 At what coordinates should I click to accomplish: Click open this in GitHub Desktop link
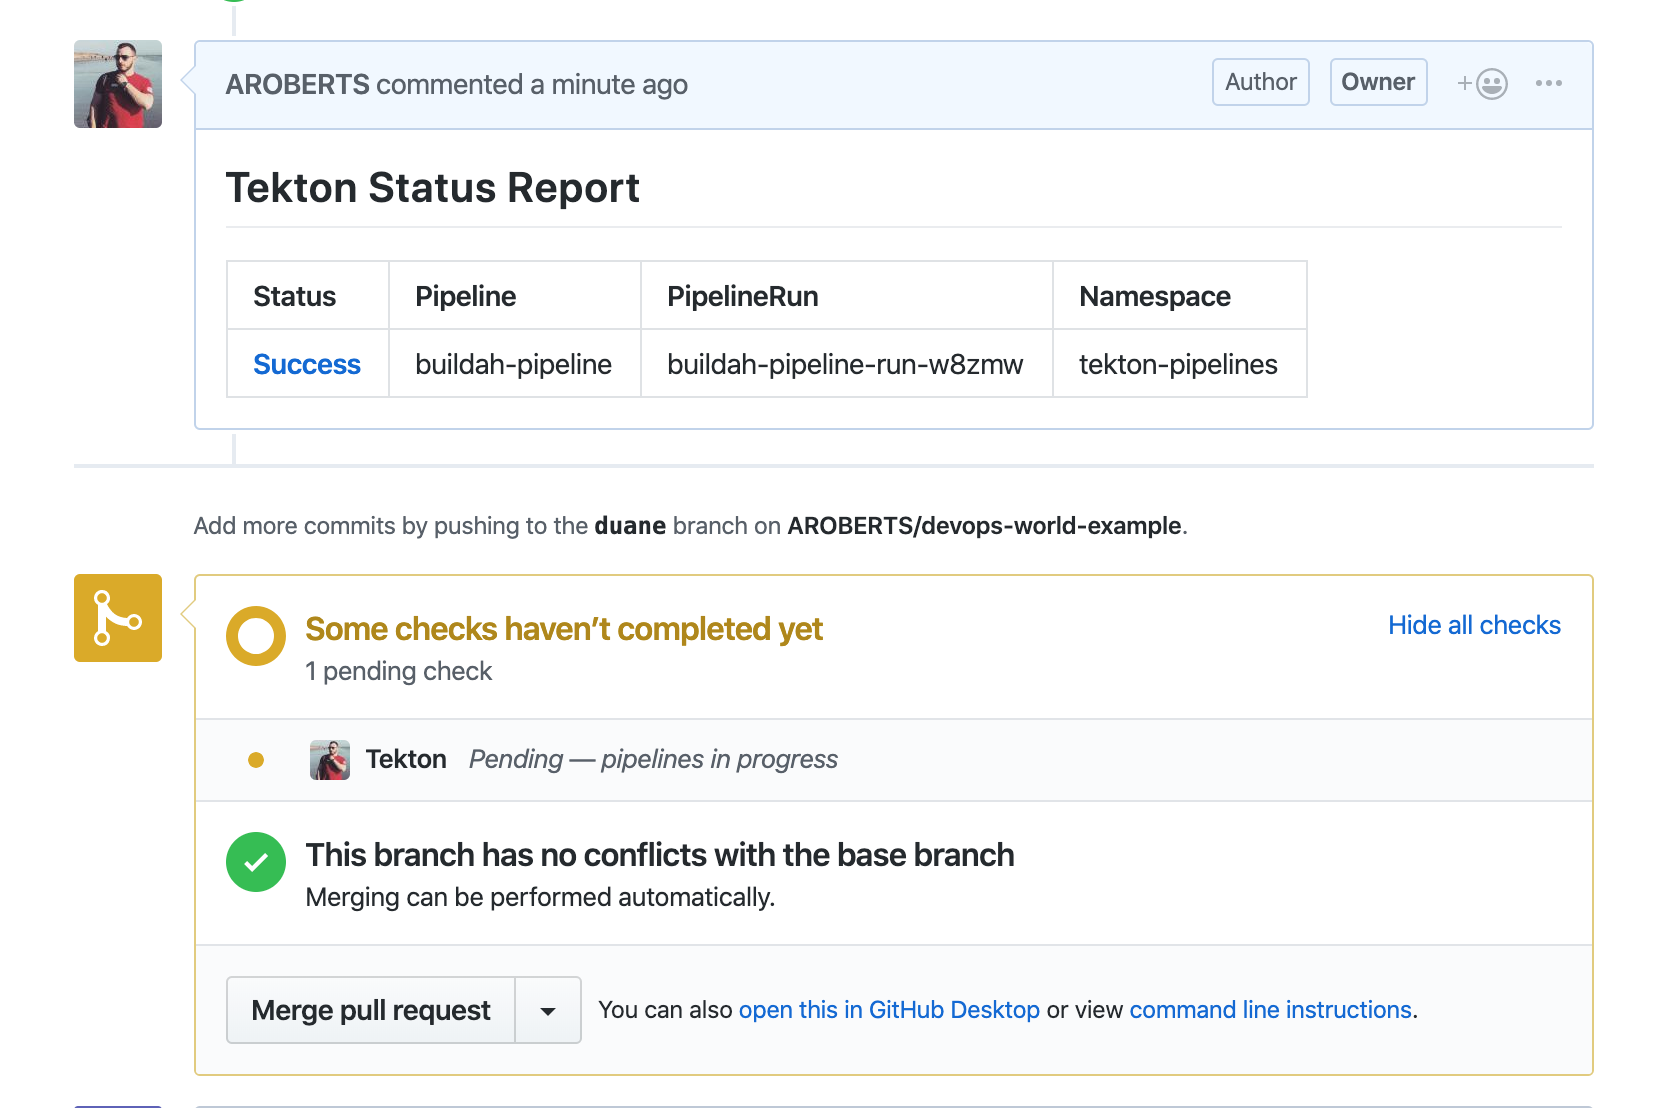click(x=889, y=1010)
